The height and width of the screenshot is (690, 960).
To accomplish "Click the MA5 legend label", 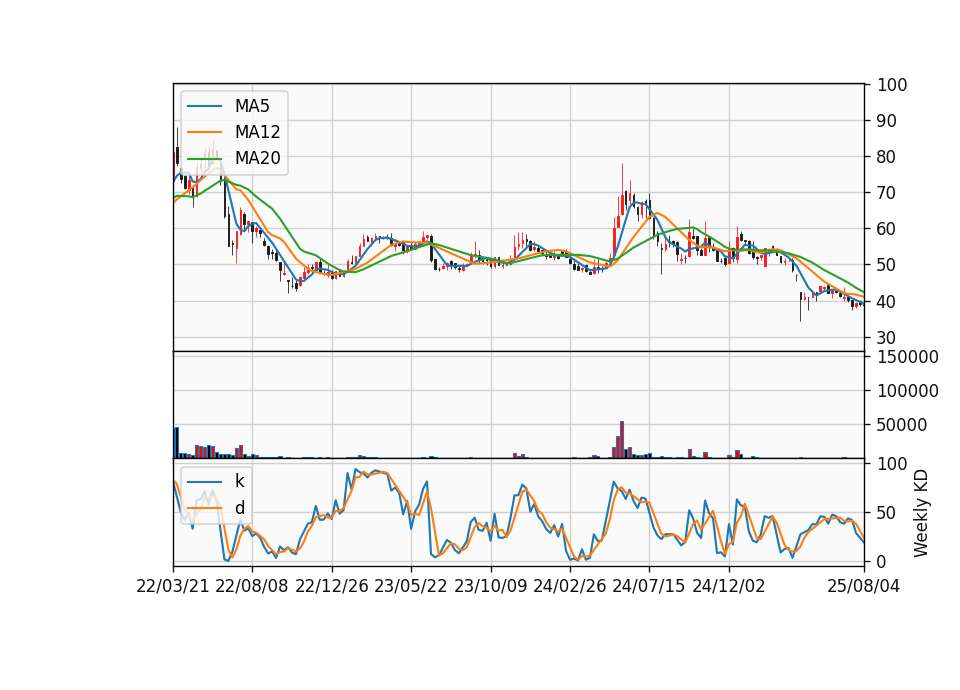I will [252, 106].
